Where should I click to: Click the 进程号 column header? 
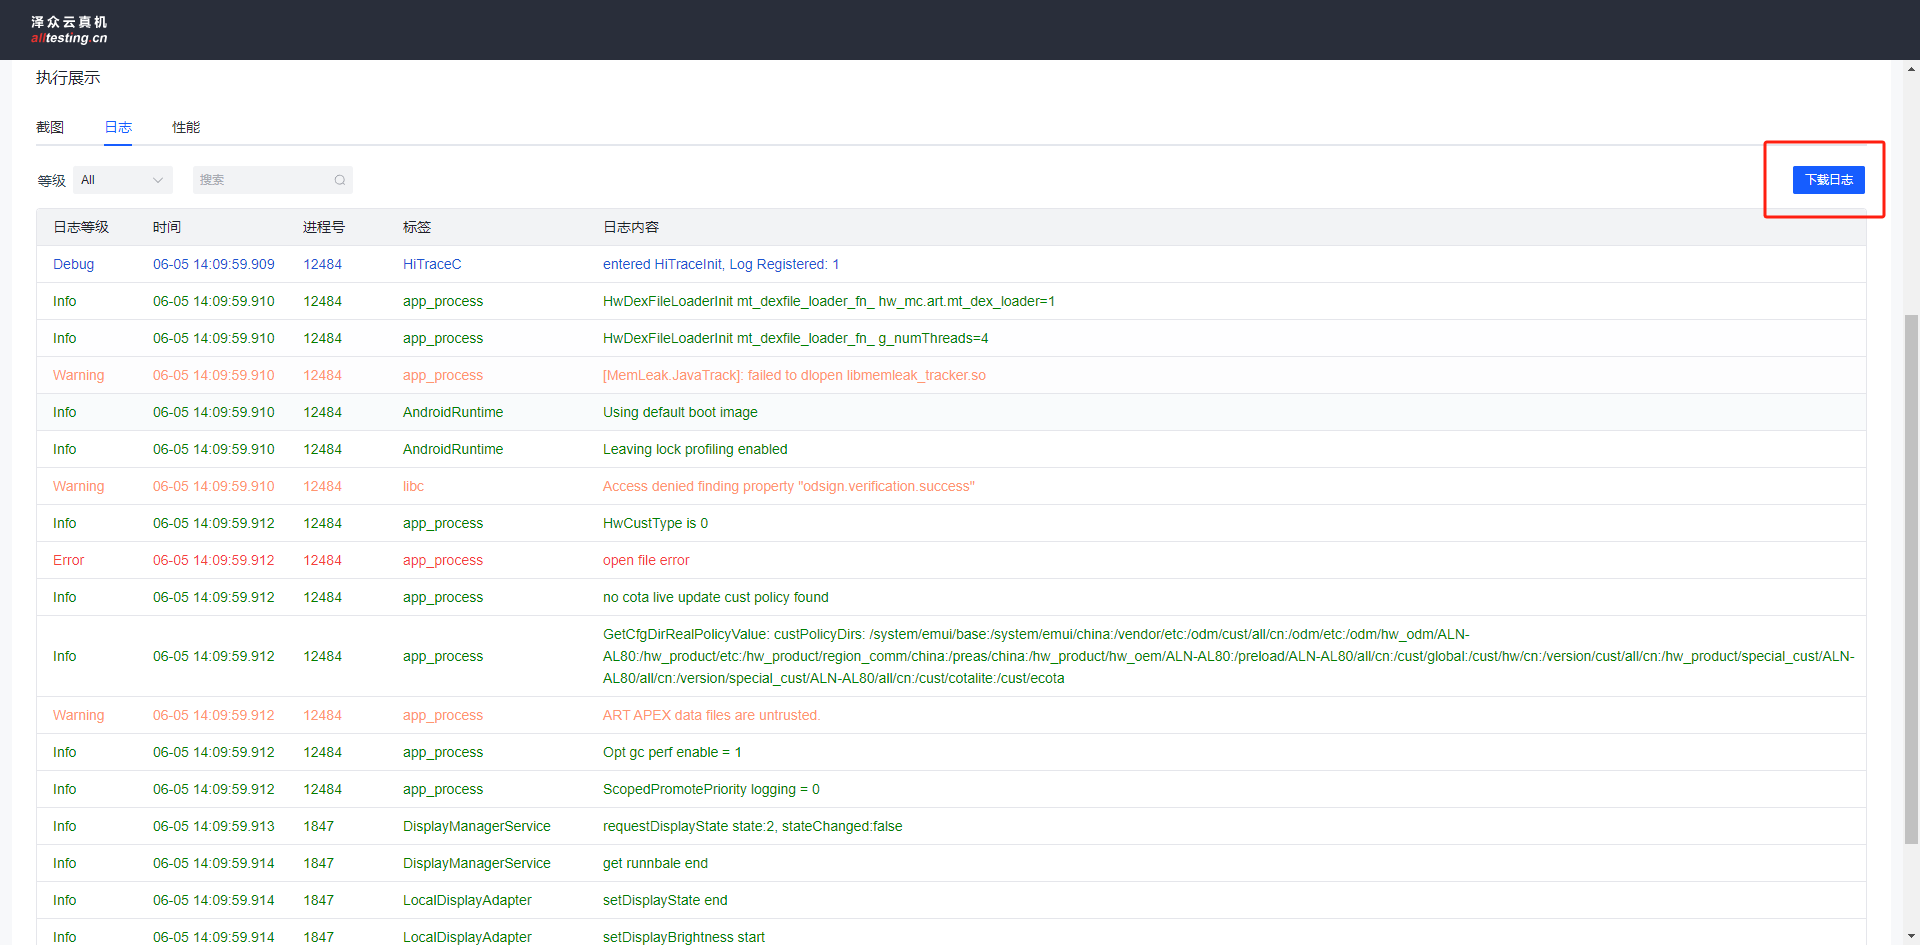324,227
